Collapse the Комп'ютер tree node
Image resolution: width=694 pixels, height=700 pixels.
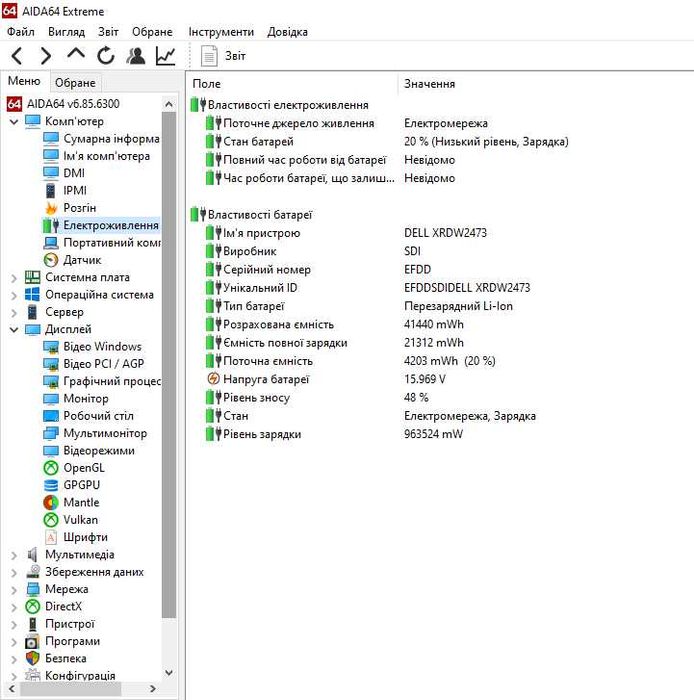tap(14, 121)
